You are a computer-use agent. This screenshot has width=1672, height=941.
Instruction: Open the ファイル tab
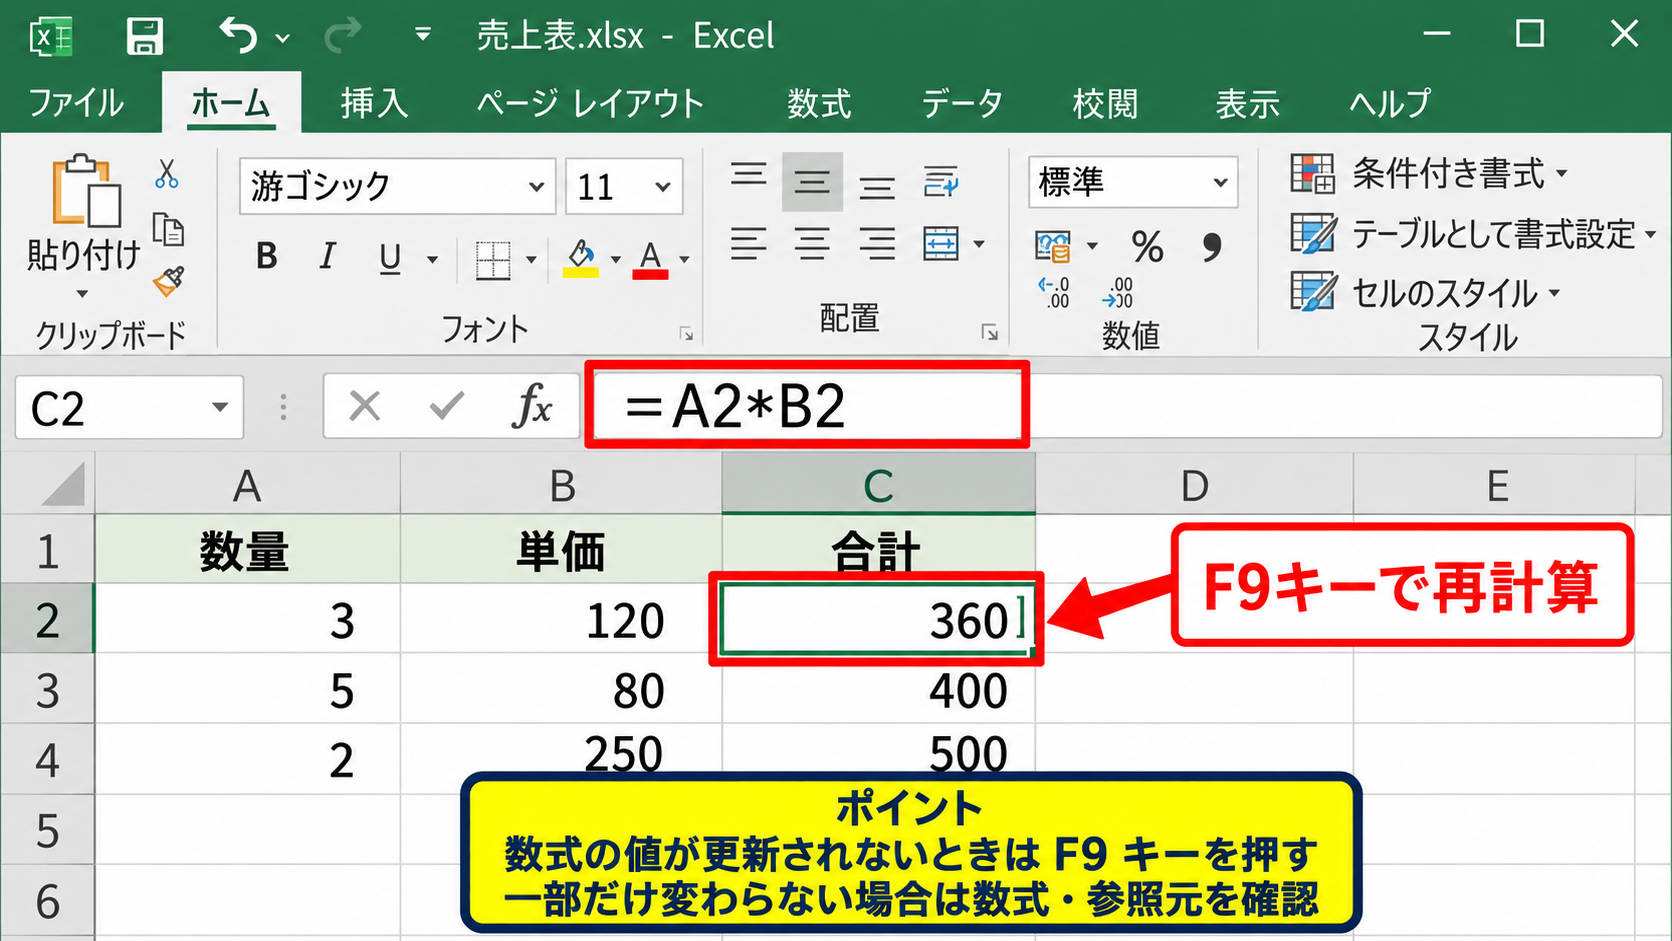[76, 103]
